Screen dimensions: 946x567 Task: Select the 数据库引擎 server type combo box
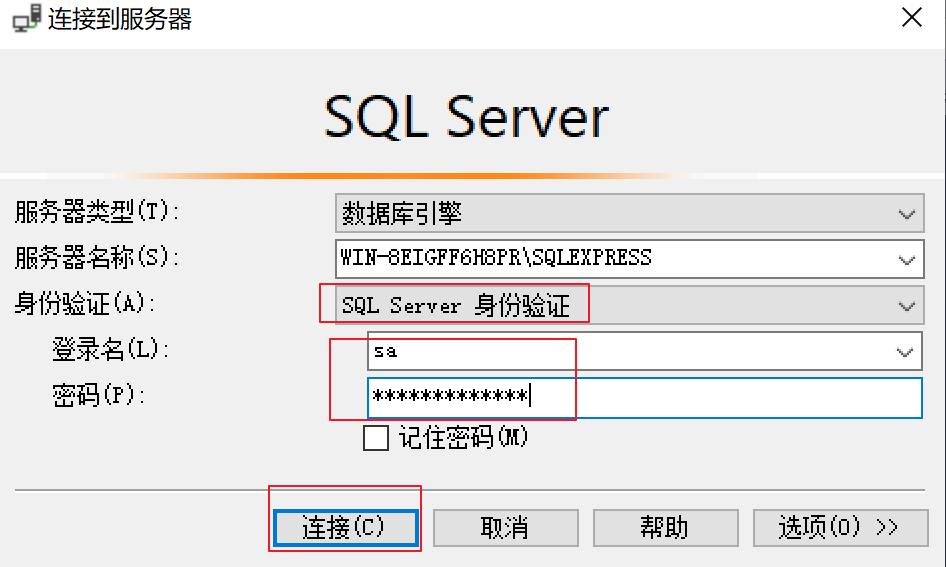point(629,213)
